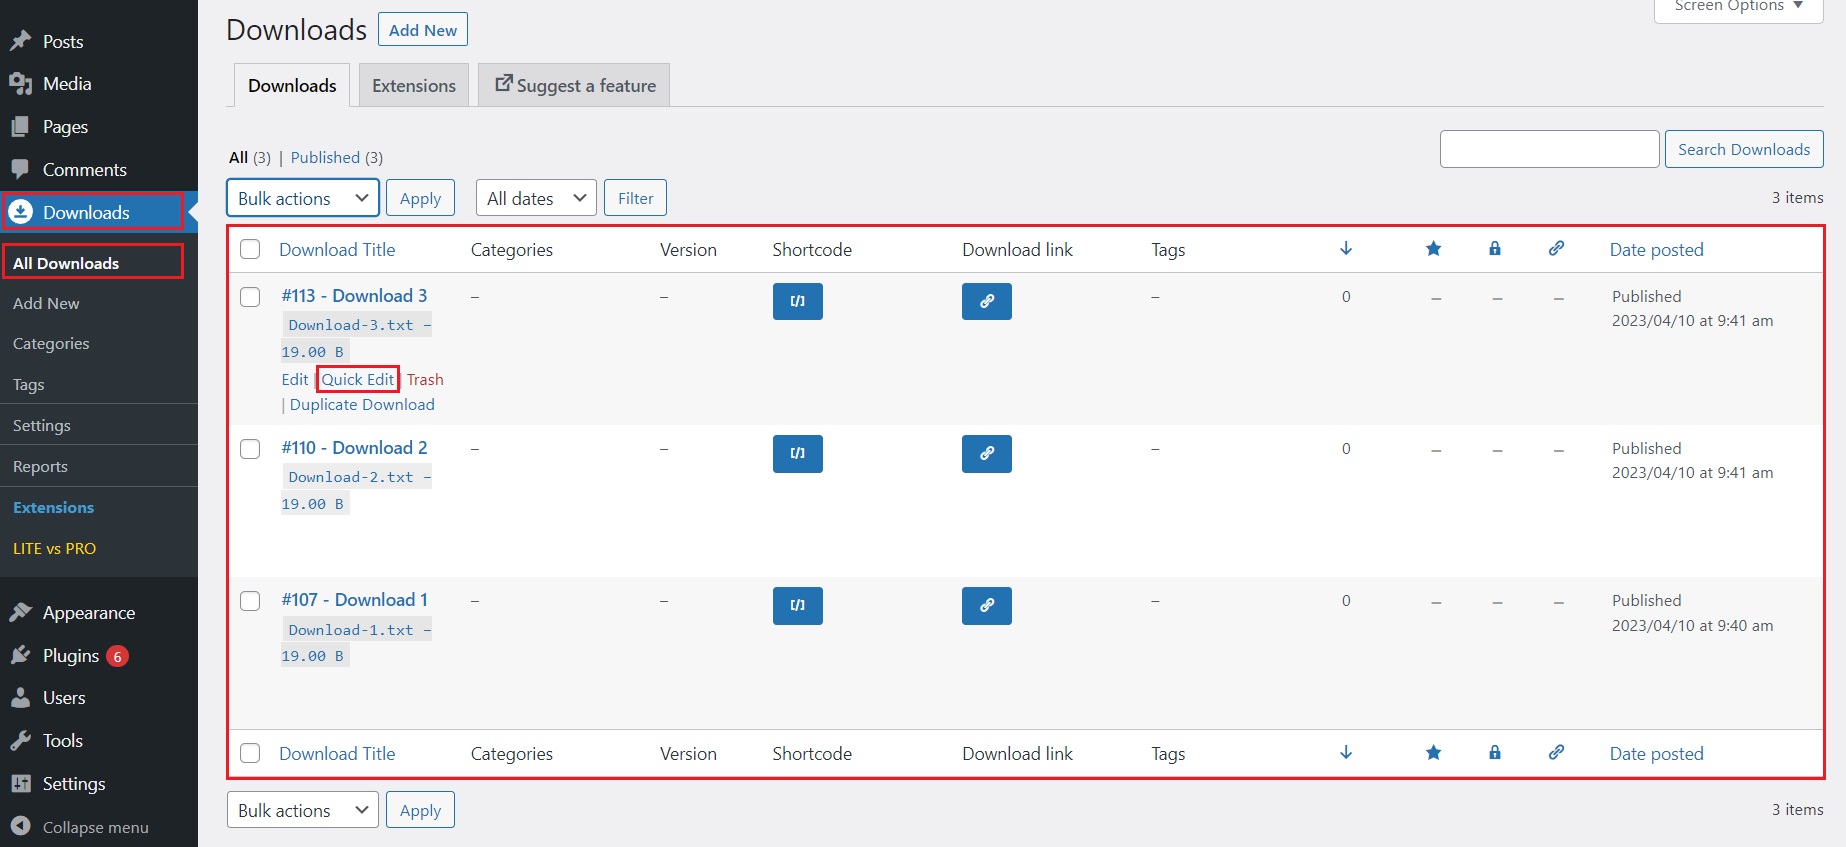Sort by Download Title column header

click(x=337, y=250)
